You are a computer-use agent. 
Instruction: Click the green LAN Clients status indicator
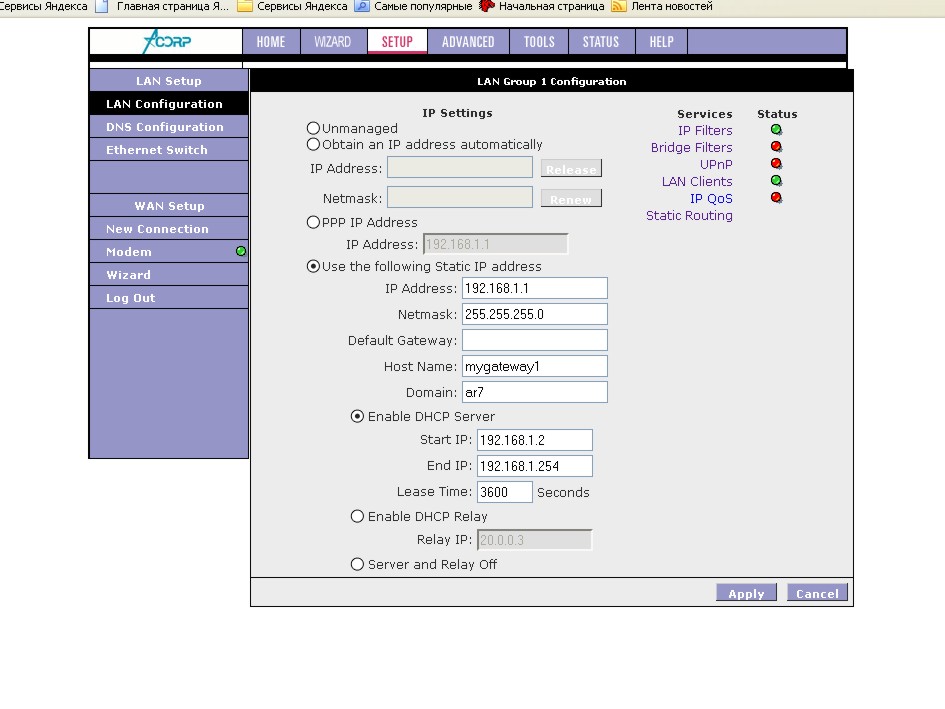(776, 181)
